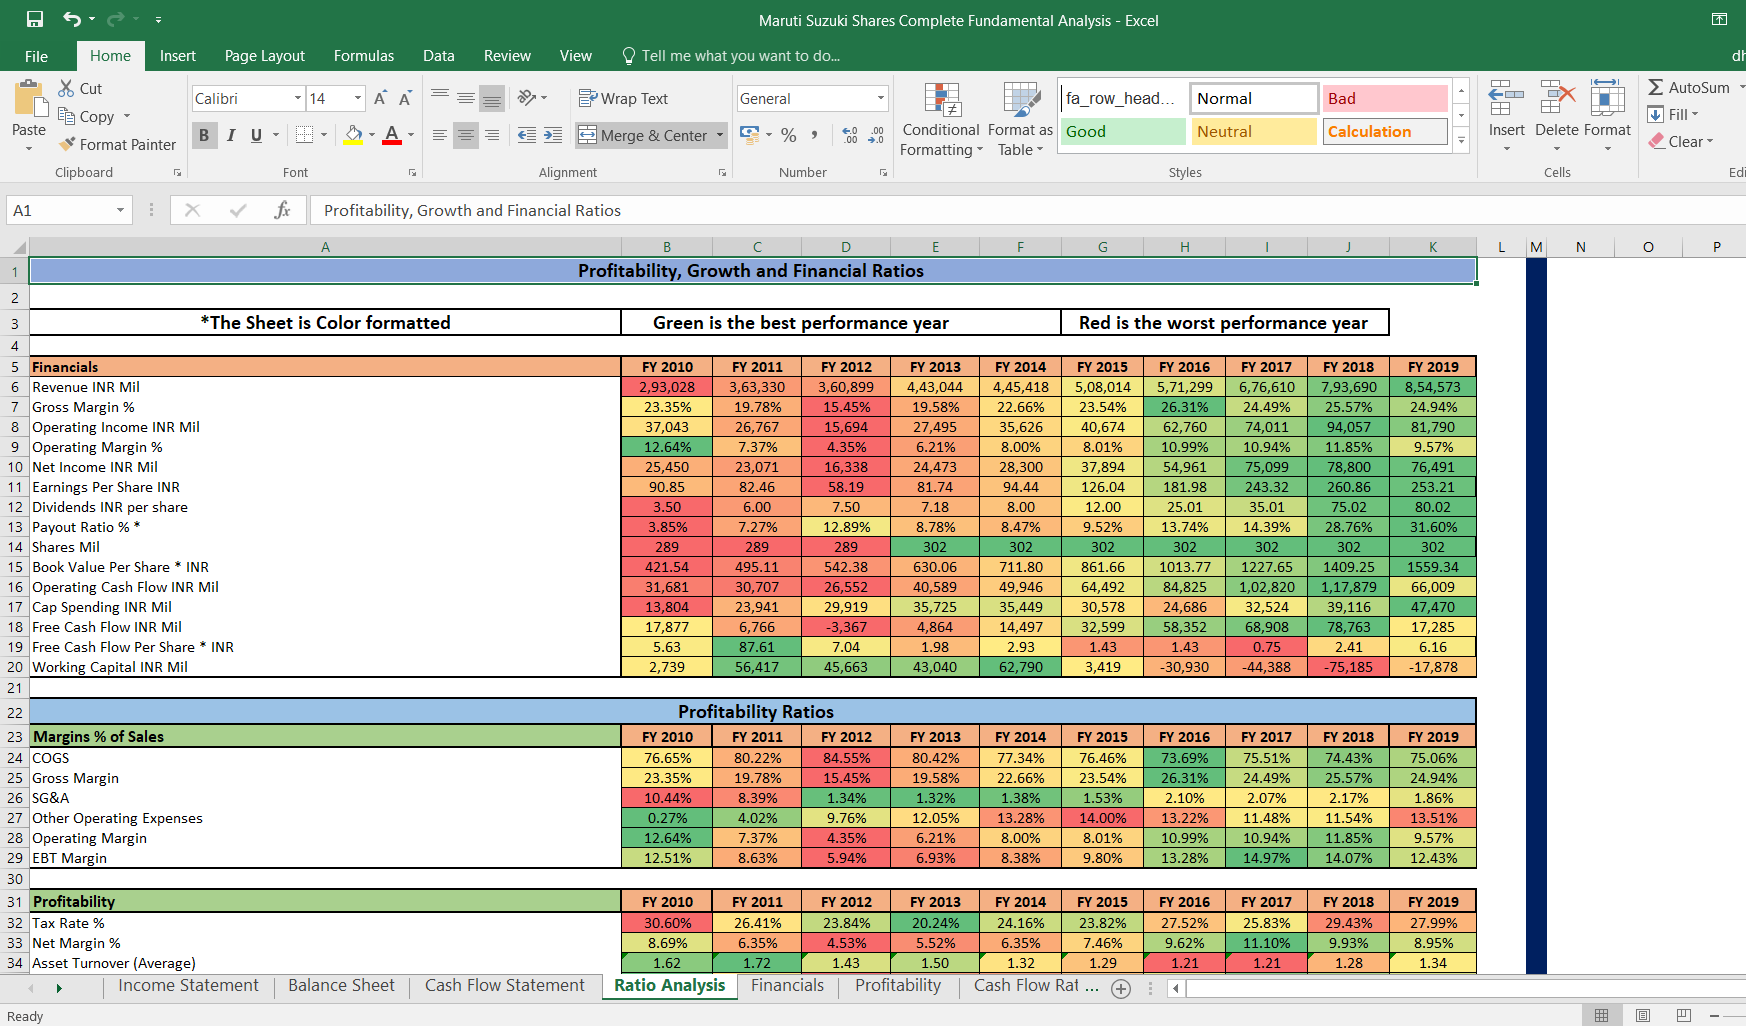This screenshot has width=1746, height=1026.
Task: Switch to Page Break Preview icon
Action: pos(1683,1015)
